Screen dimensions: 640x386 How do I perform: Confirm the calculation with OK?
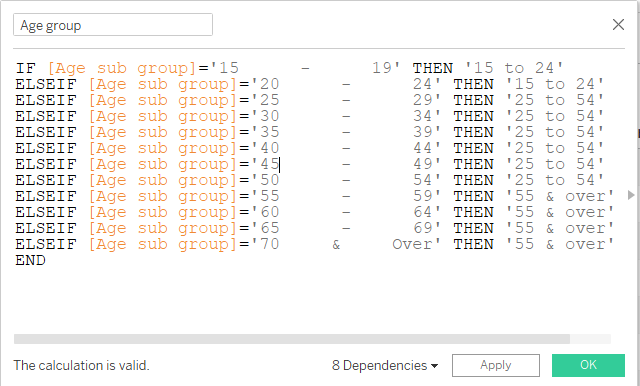(x=588, y=365)
